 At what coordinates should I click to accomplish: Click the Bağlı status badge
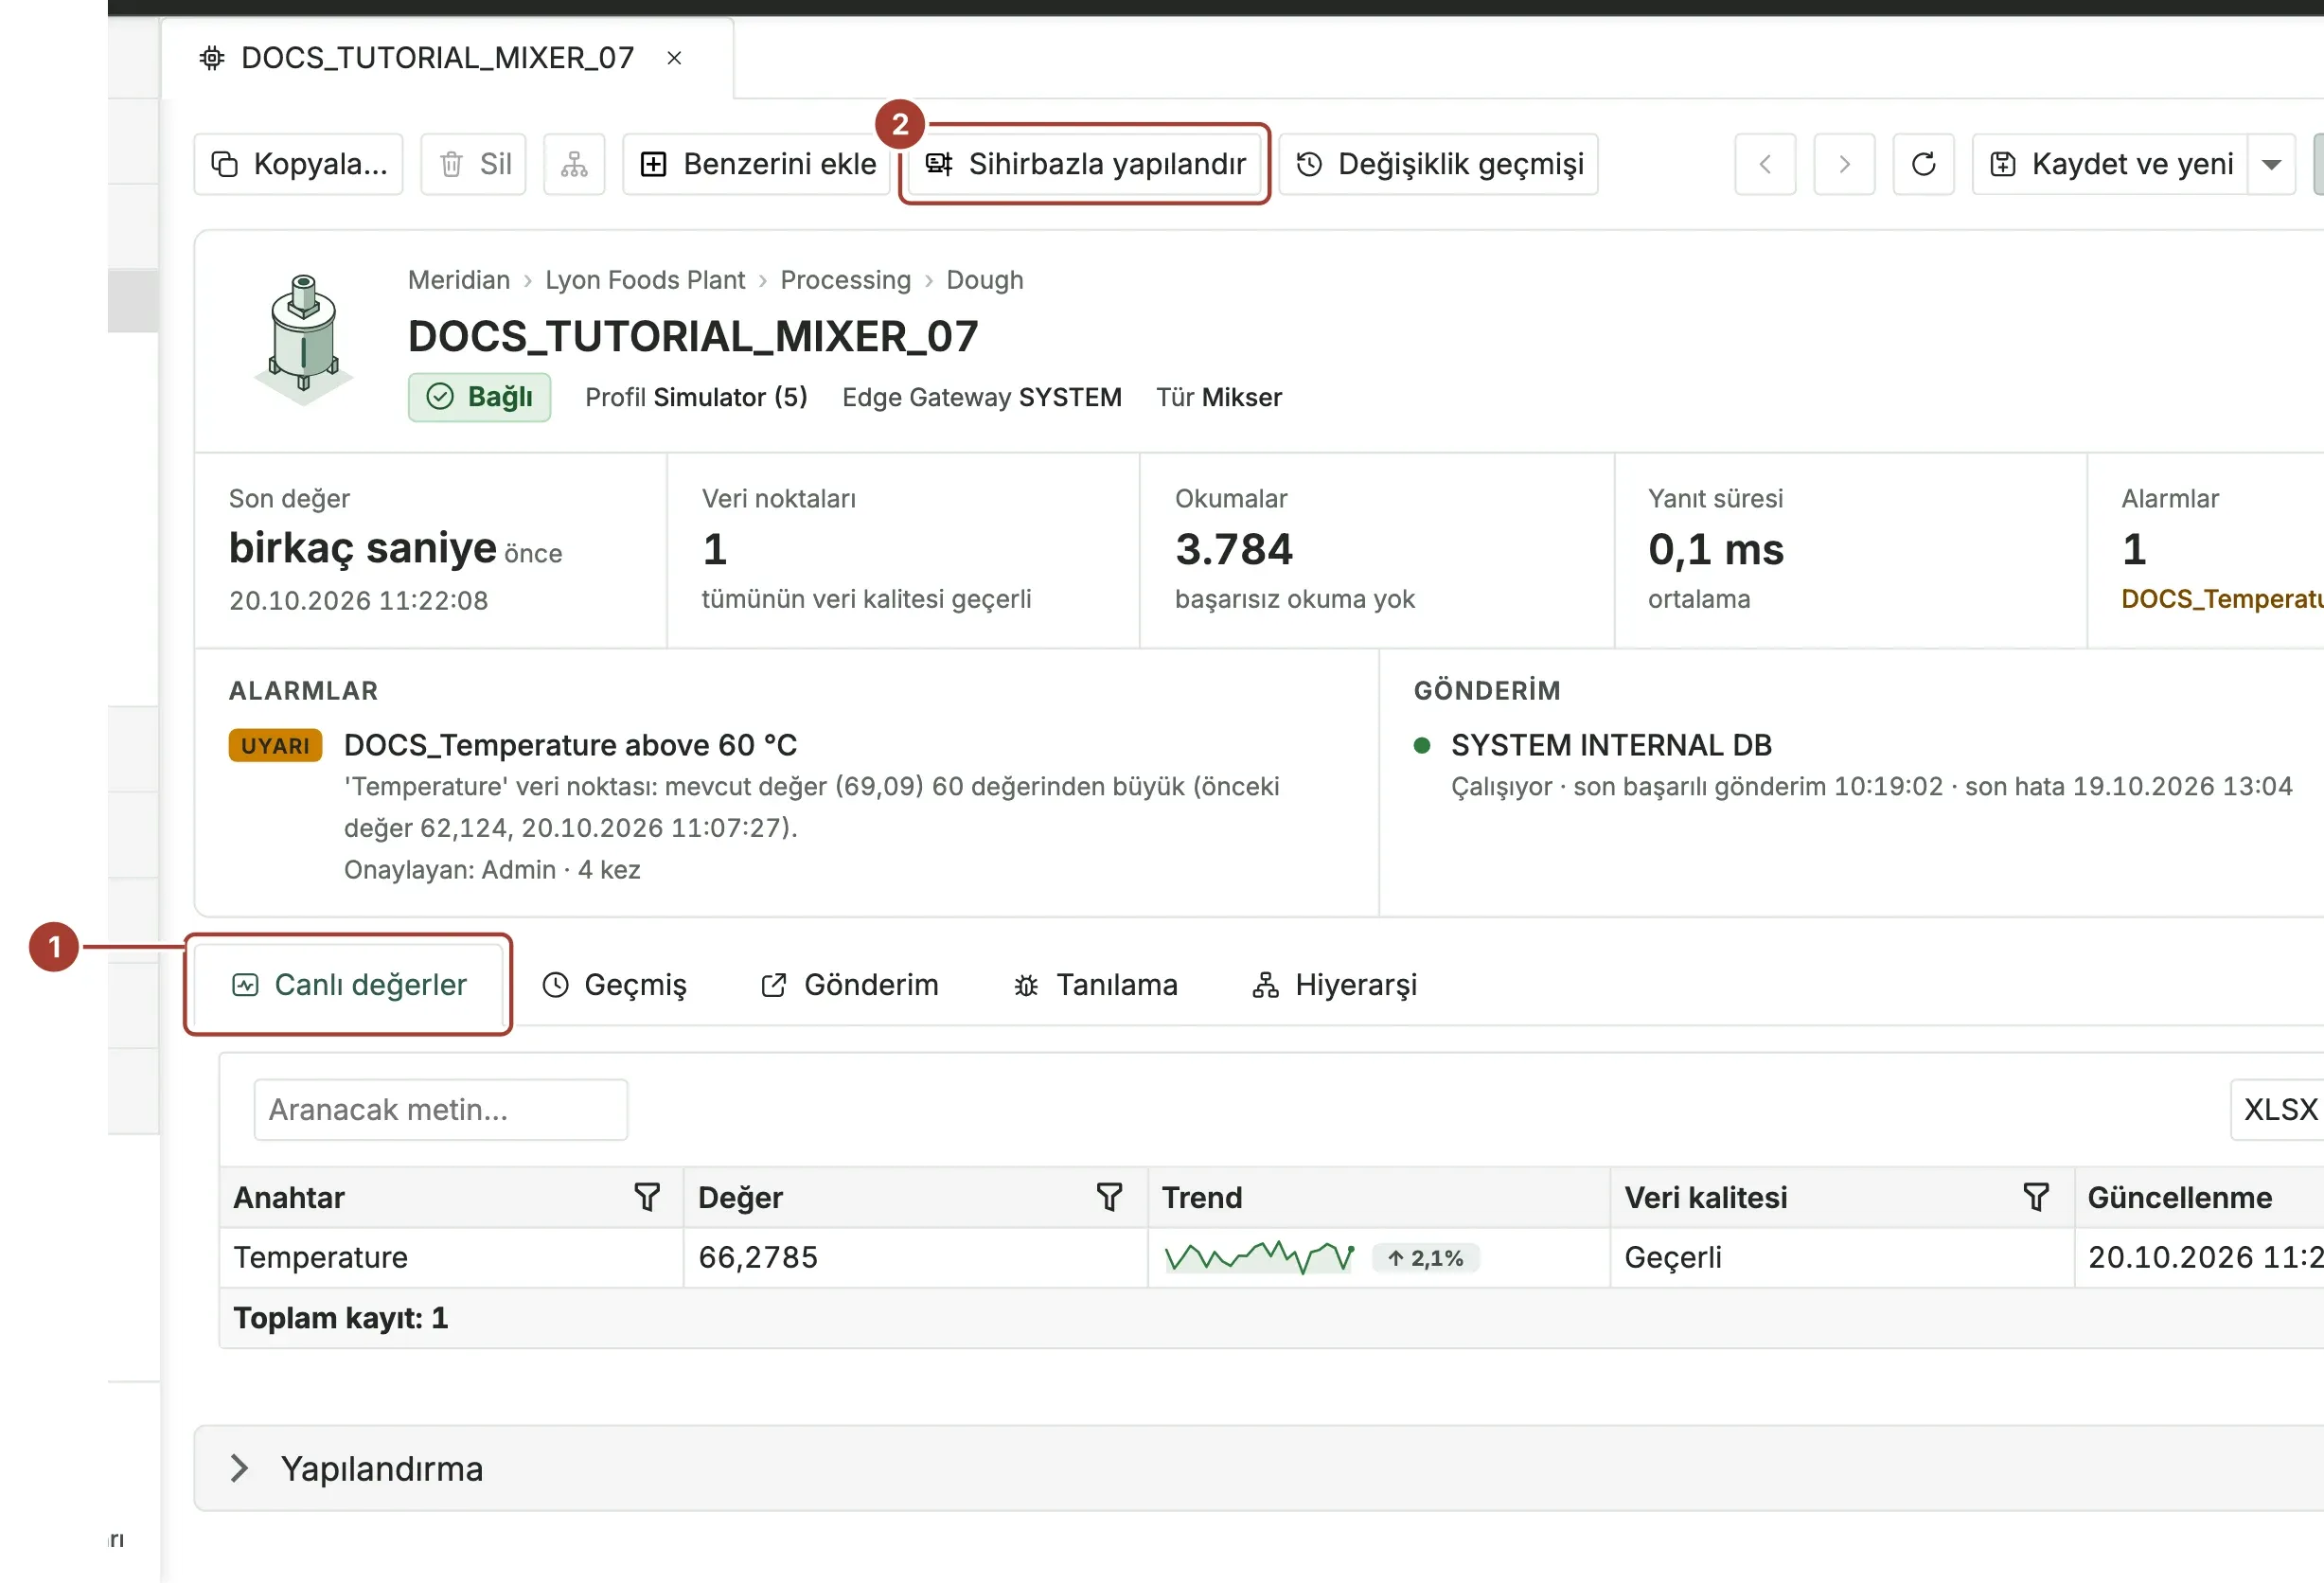tap(479, 397)
